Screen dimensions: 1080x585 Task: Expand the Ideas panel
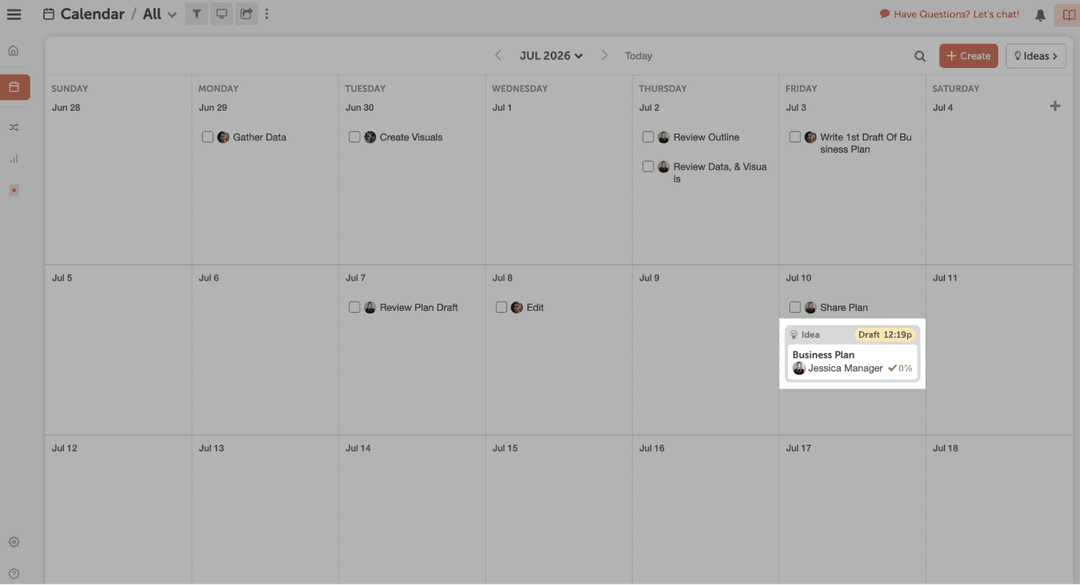coord(1035,56)
